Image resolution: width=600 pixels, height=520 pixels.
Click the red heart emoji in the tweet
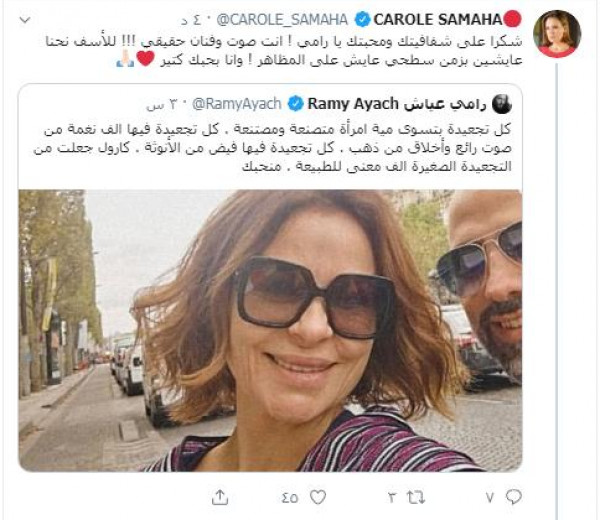coord(146,59)
